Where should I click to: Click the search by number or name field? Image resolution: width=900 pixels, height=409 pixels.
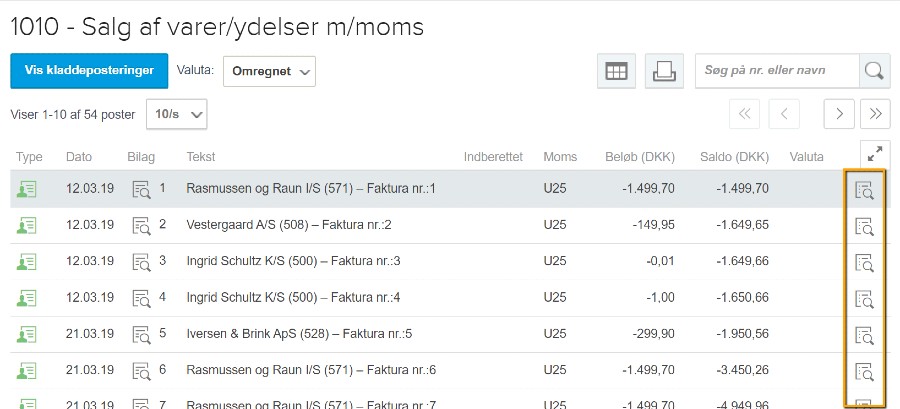coord(777,71)
